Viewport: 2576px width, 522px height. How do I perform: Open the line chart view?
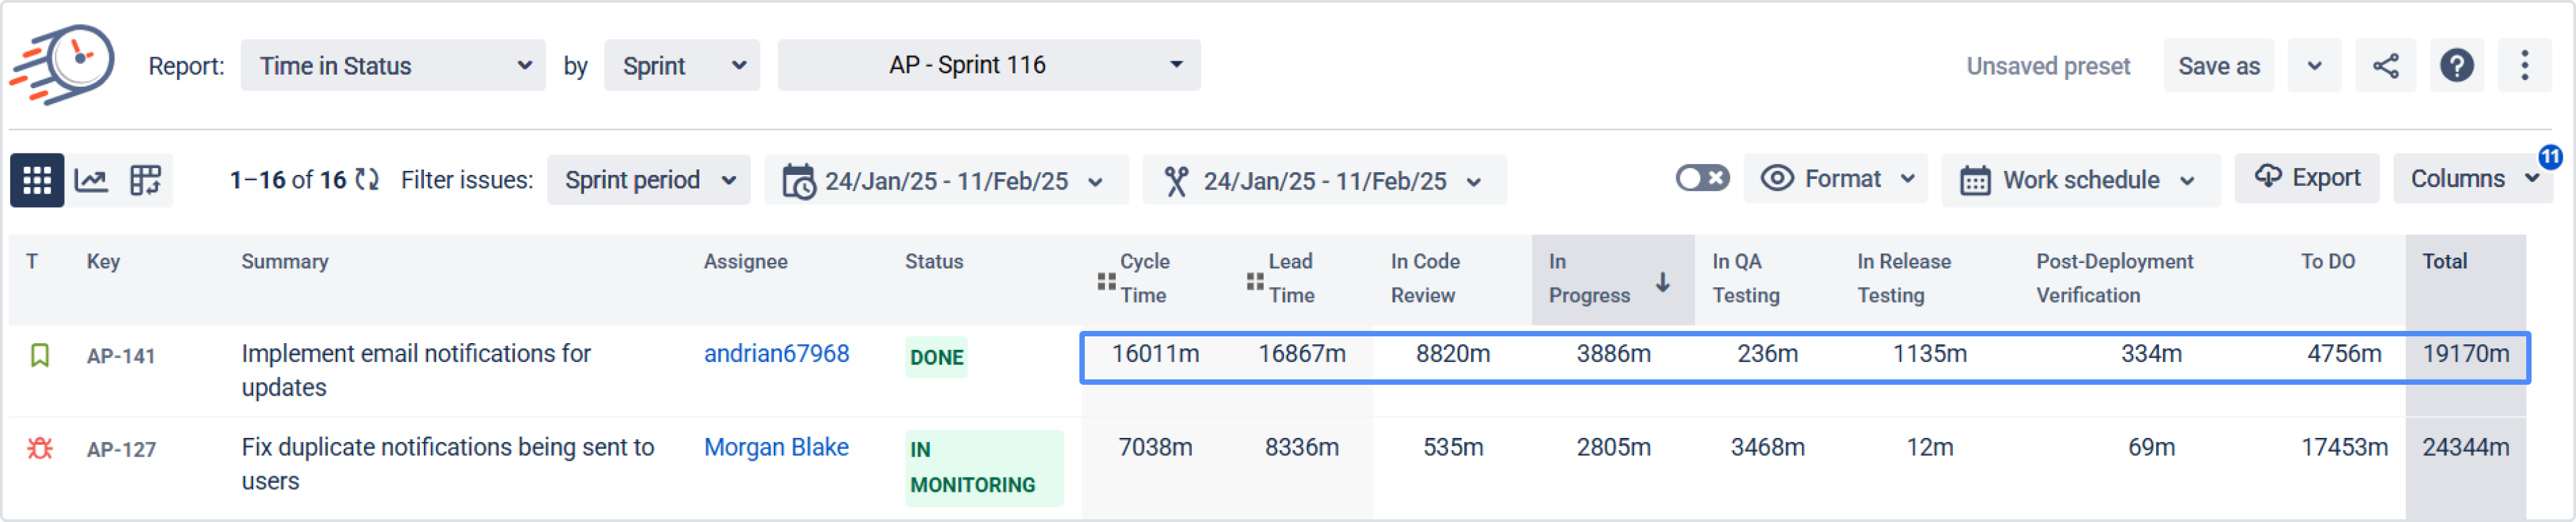point(91,180)
